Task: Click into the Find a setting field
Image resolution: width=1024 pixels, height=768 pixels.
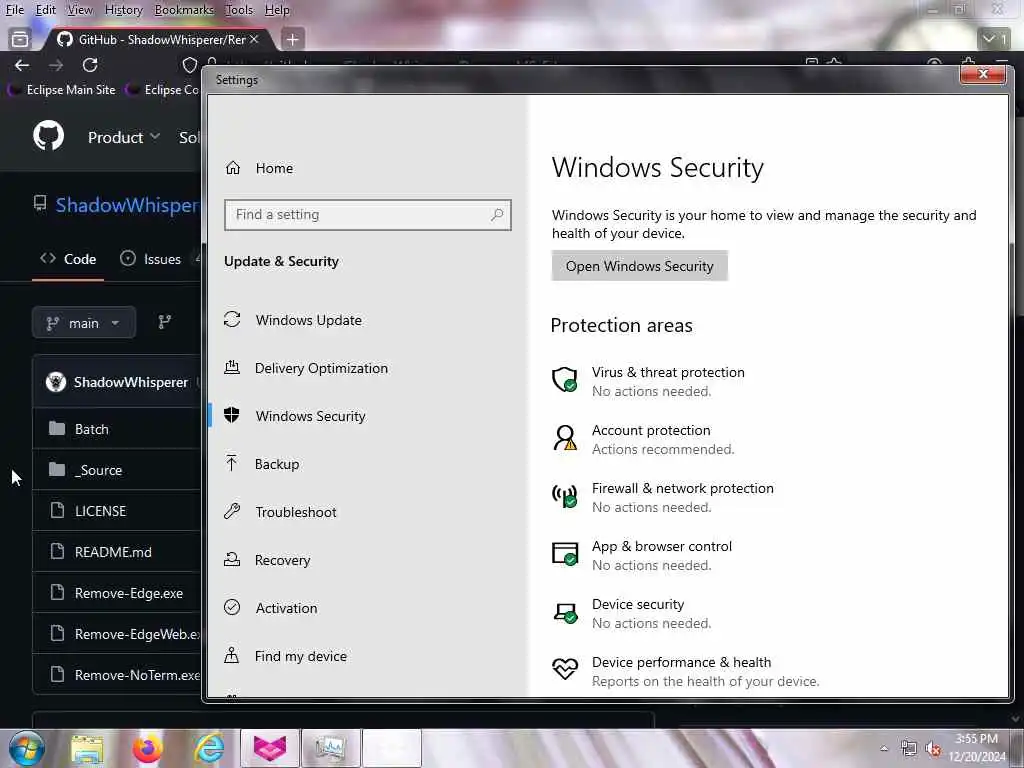Action: point(368,215)
